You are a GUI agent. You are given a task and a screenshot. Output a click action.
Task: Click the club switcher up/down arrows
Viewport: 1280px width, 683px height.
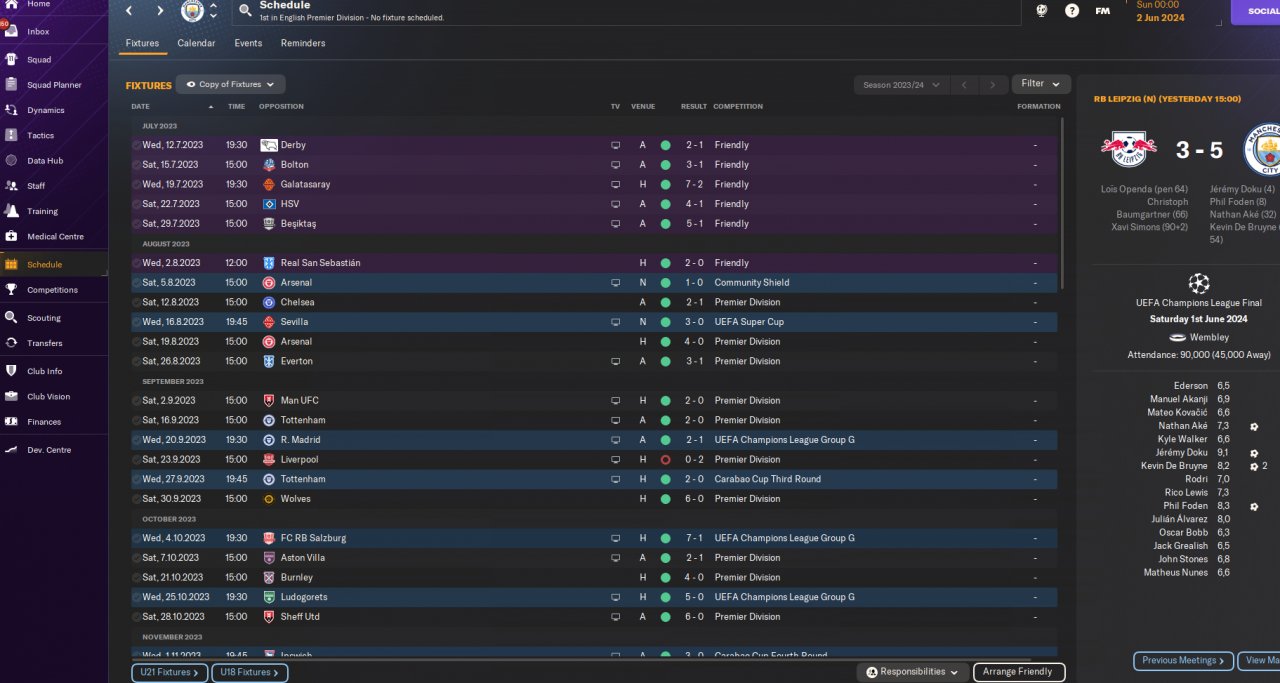click(x=213, y=11)
